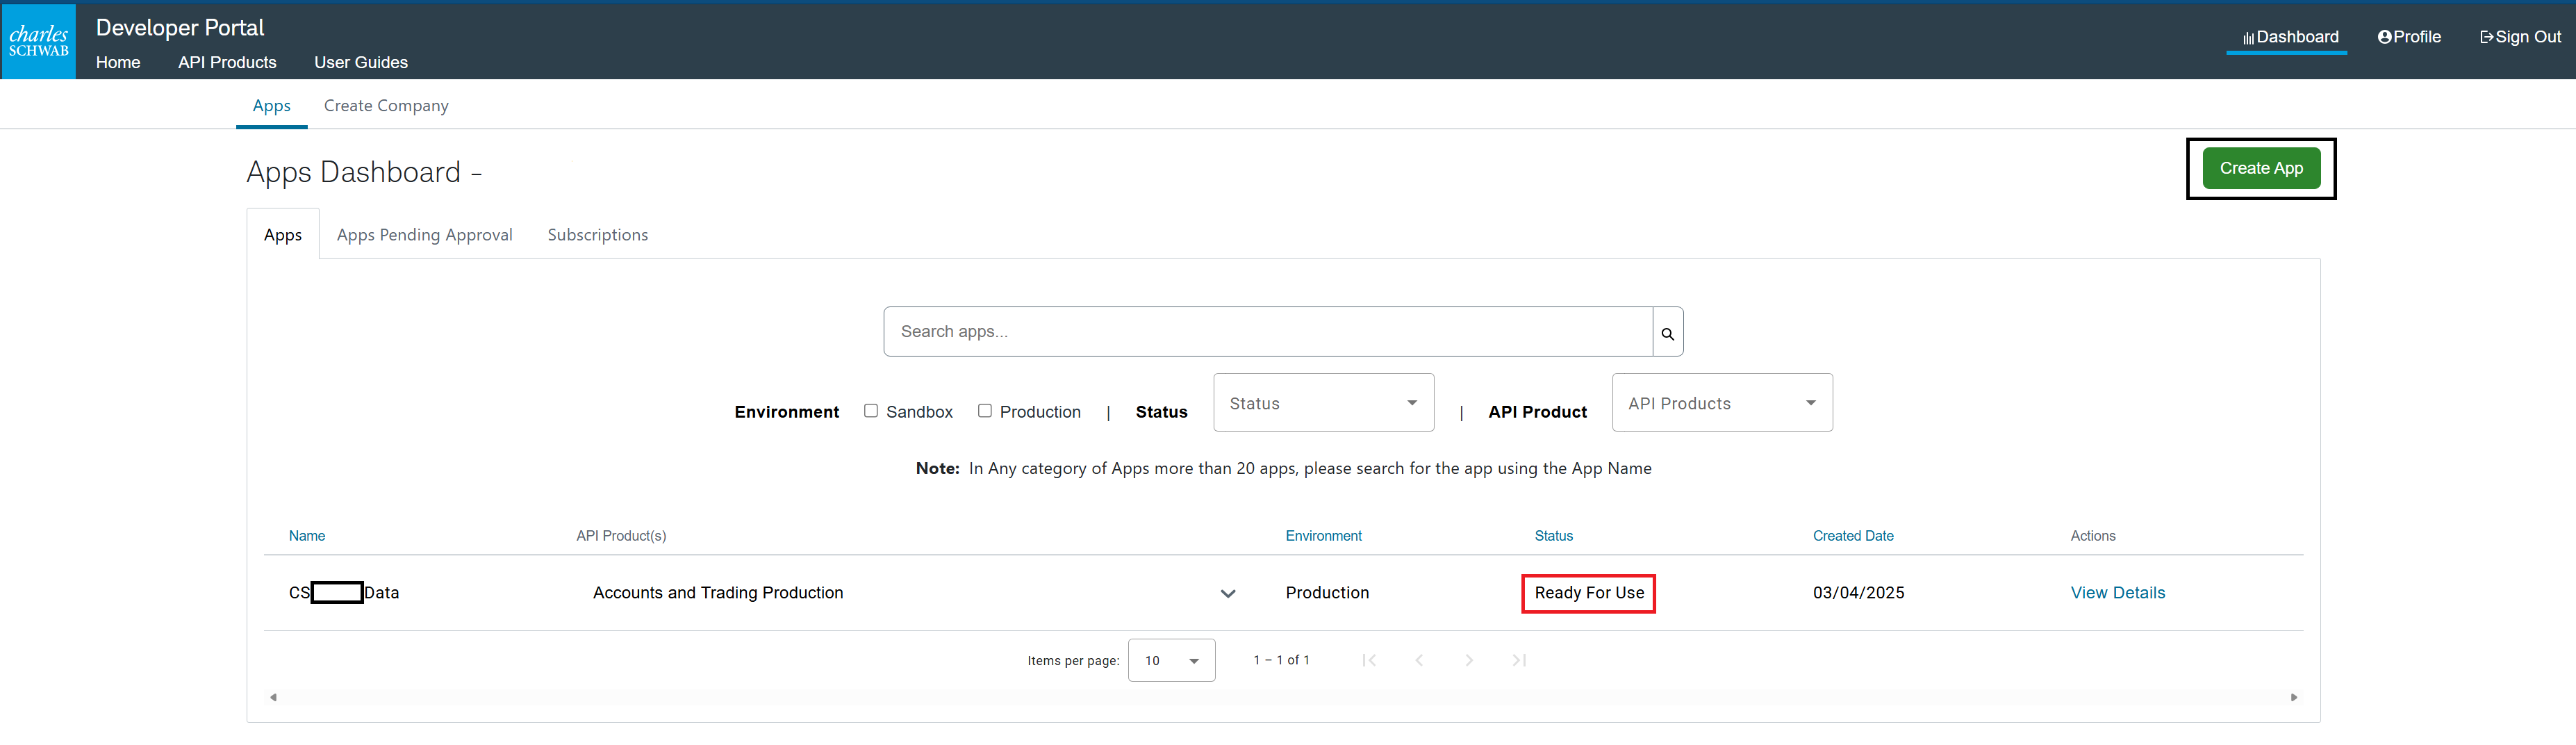Image resolution: width=2576 pixels, height=745 pixels.
Task: Sort by the Status column header
Action: tap(1553, 536)
